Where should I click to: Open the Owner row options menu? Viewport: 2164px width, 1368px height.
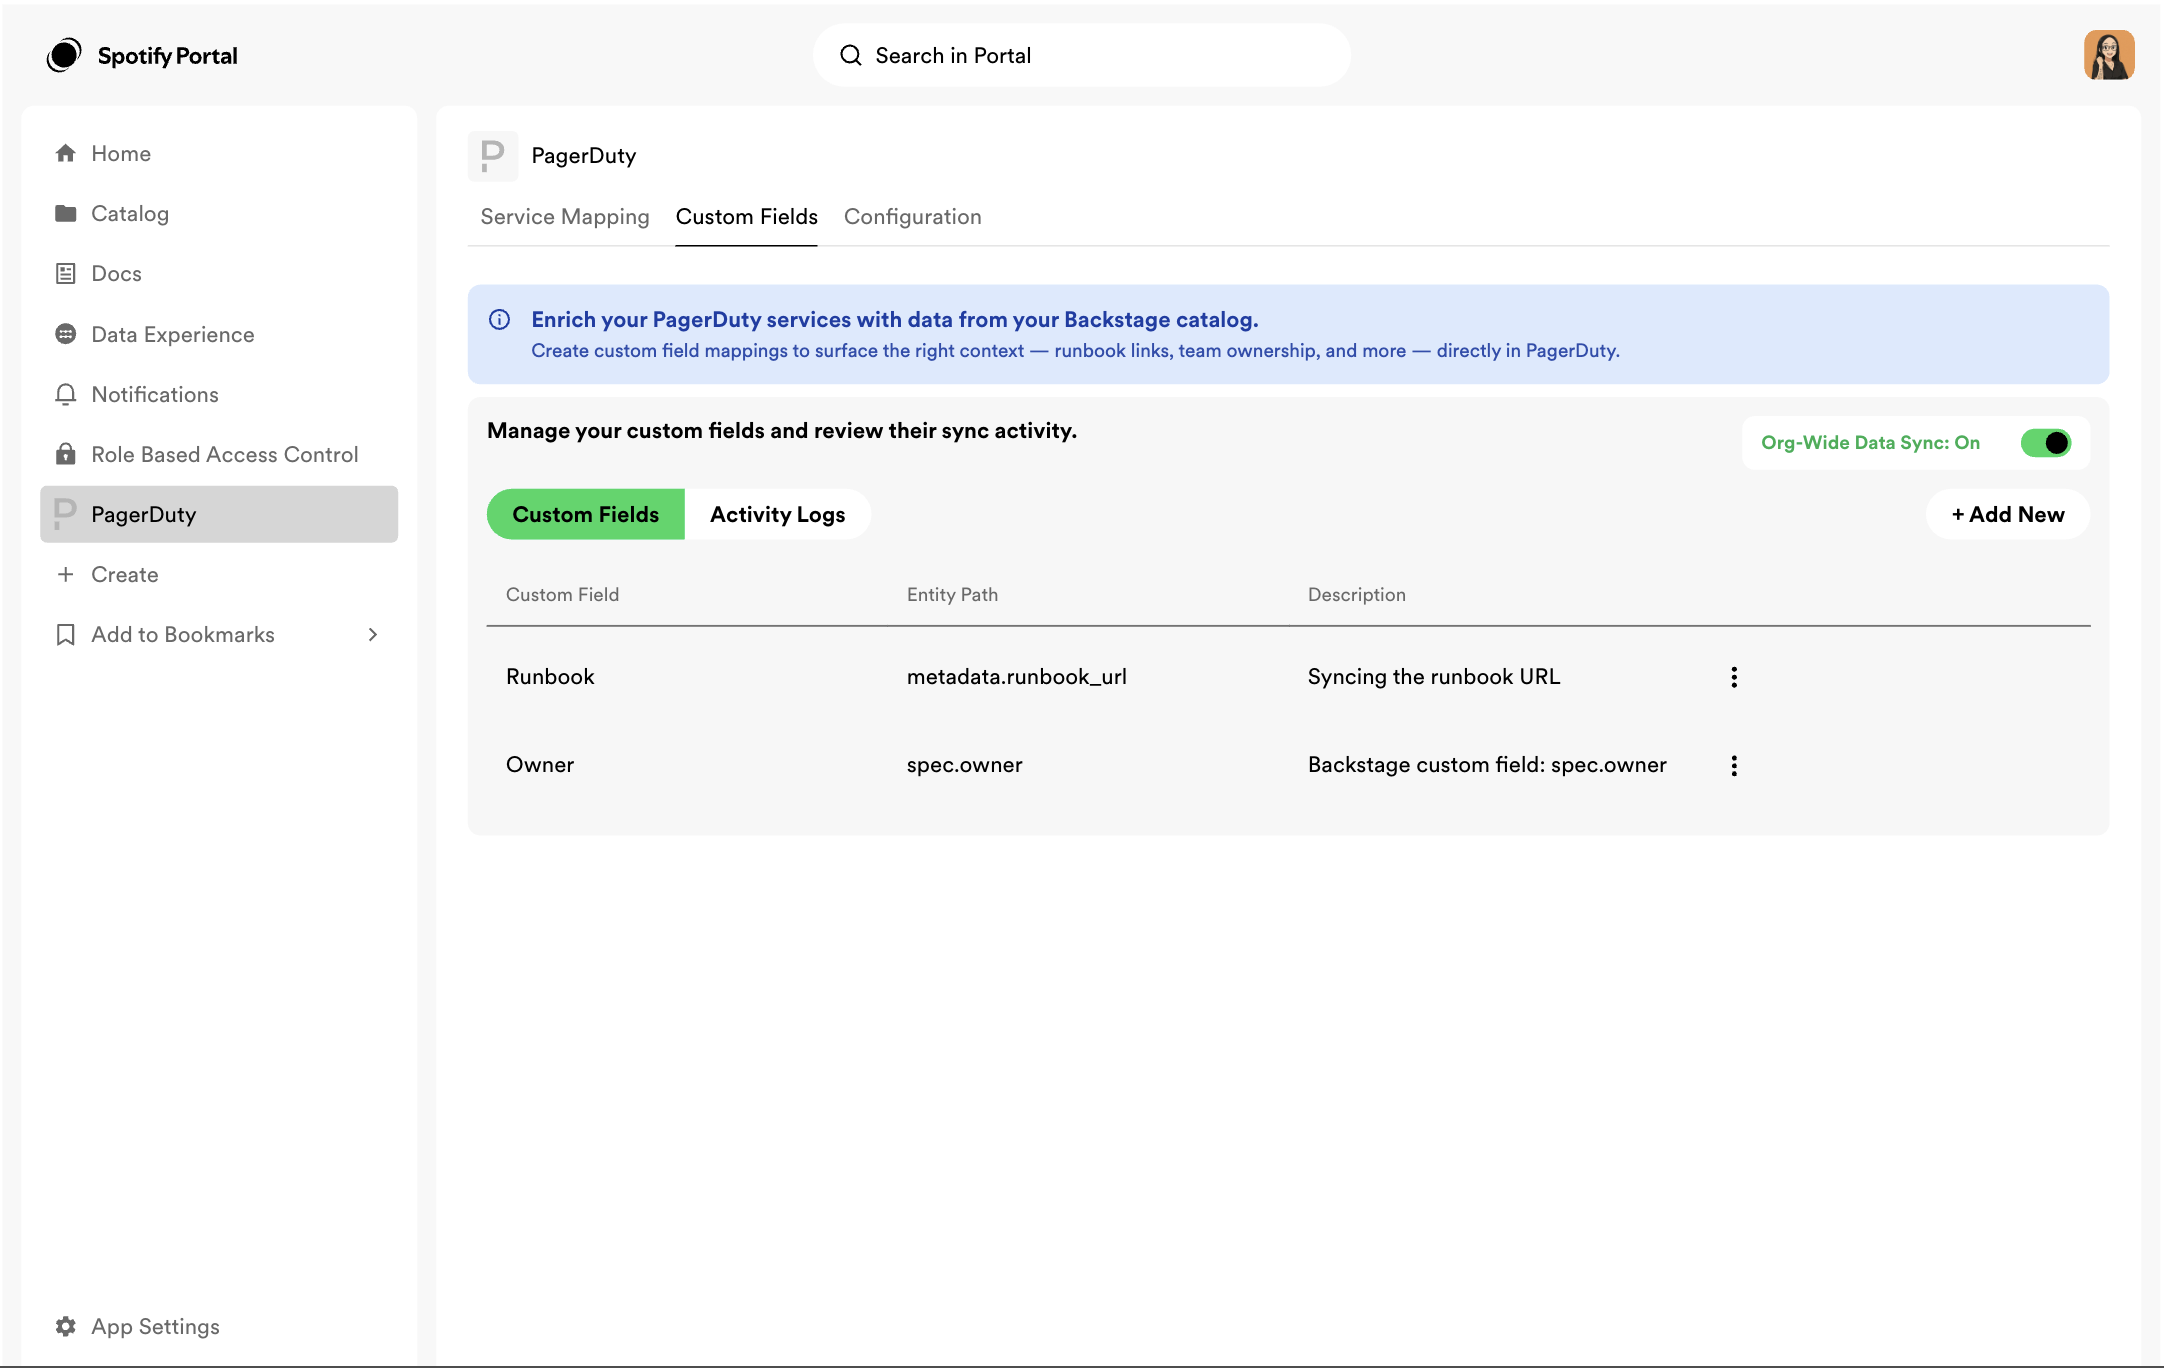pyautogui.click(x=1734, y=765)
